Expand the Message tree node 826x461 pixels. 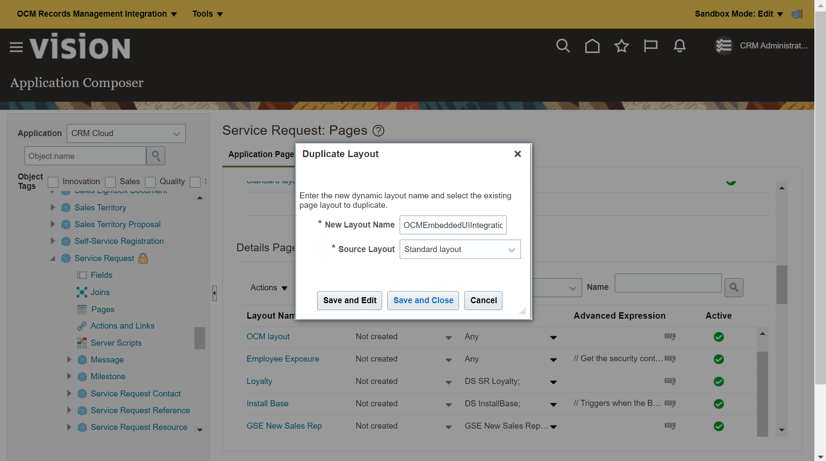(x=69, y=359)
